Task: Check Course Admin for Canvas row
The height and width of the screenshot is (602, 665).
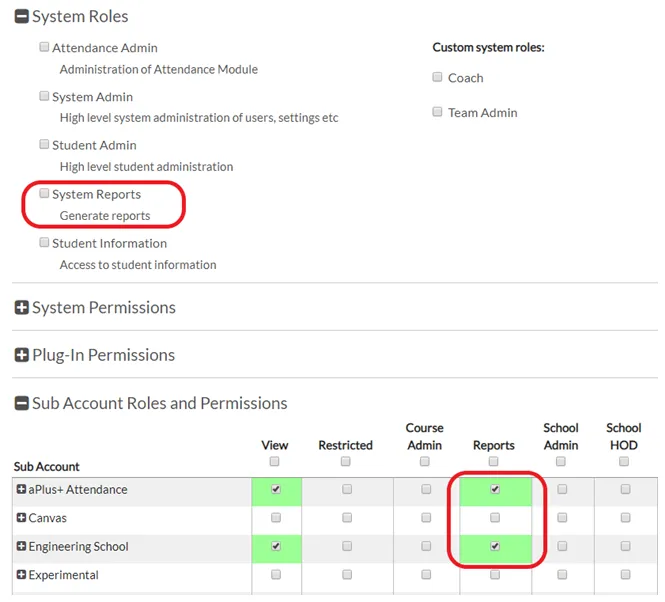Action: click(426, 518)
